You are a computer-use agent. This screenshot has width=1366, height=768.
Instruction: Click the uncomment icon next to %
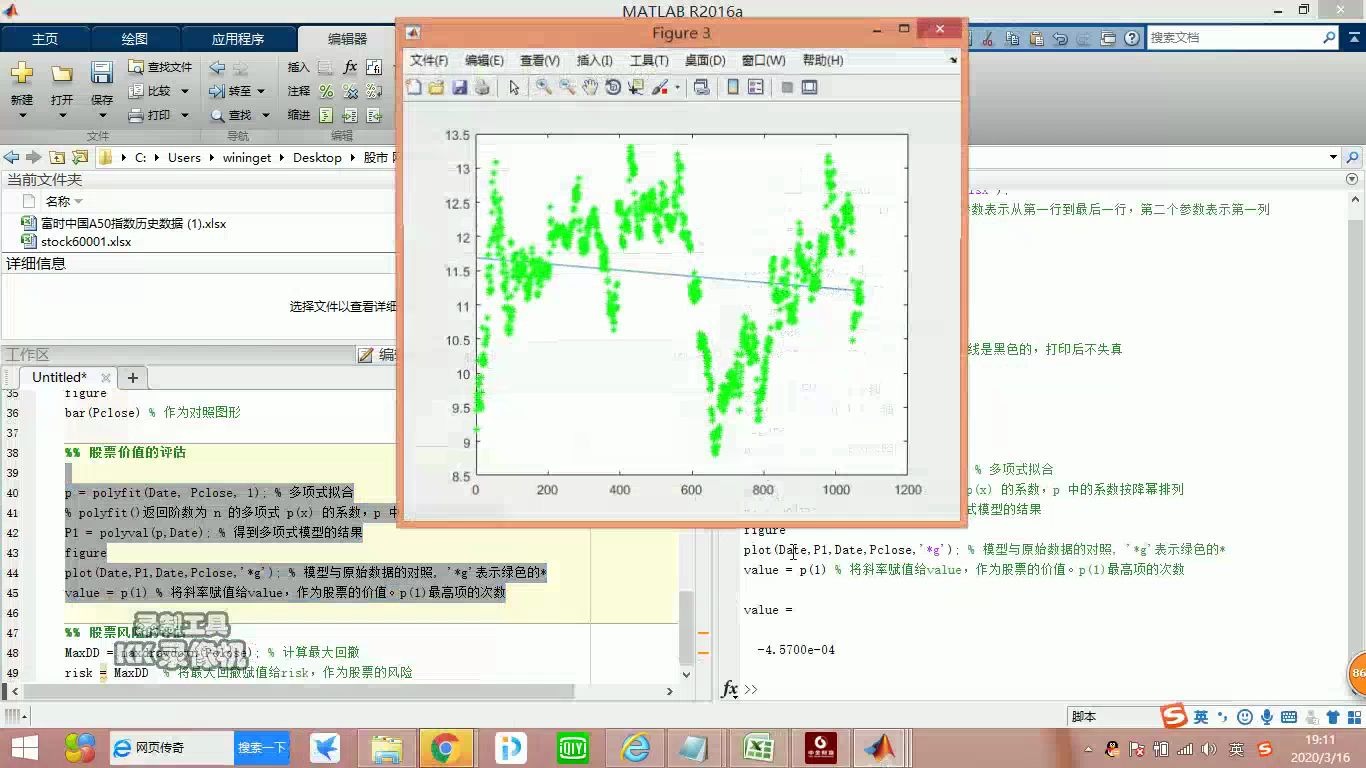click(x=350, y=91)
